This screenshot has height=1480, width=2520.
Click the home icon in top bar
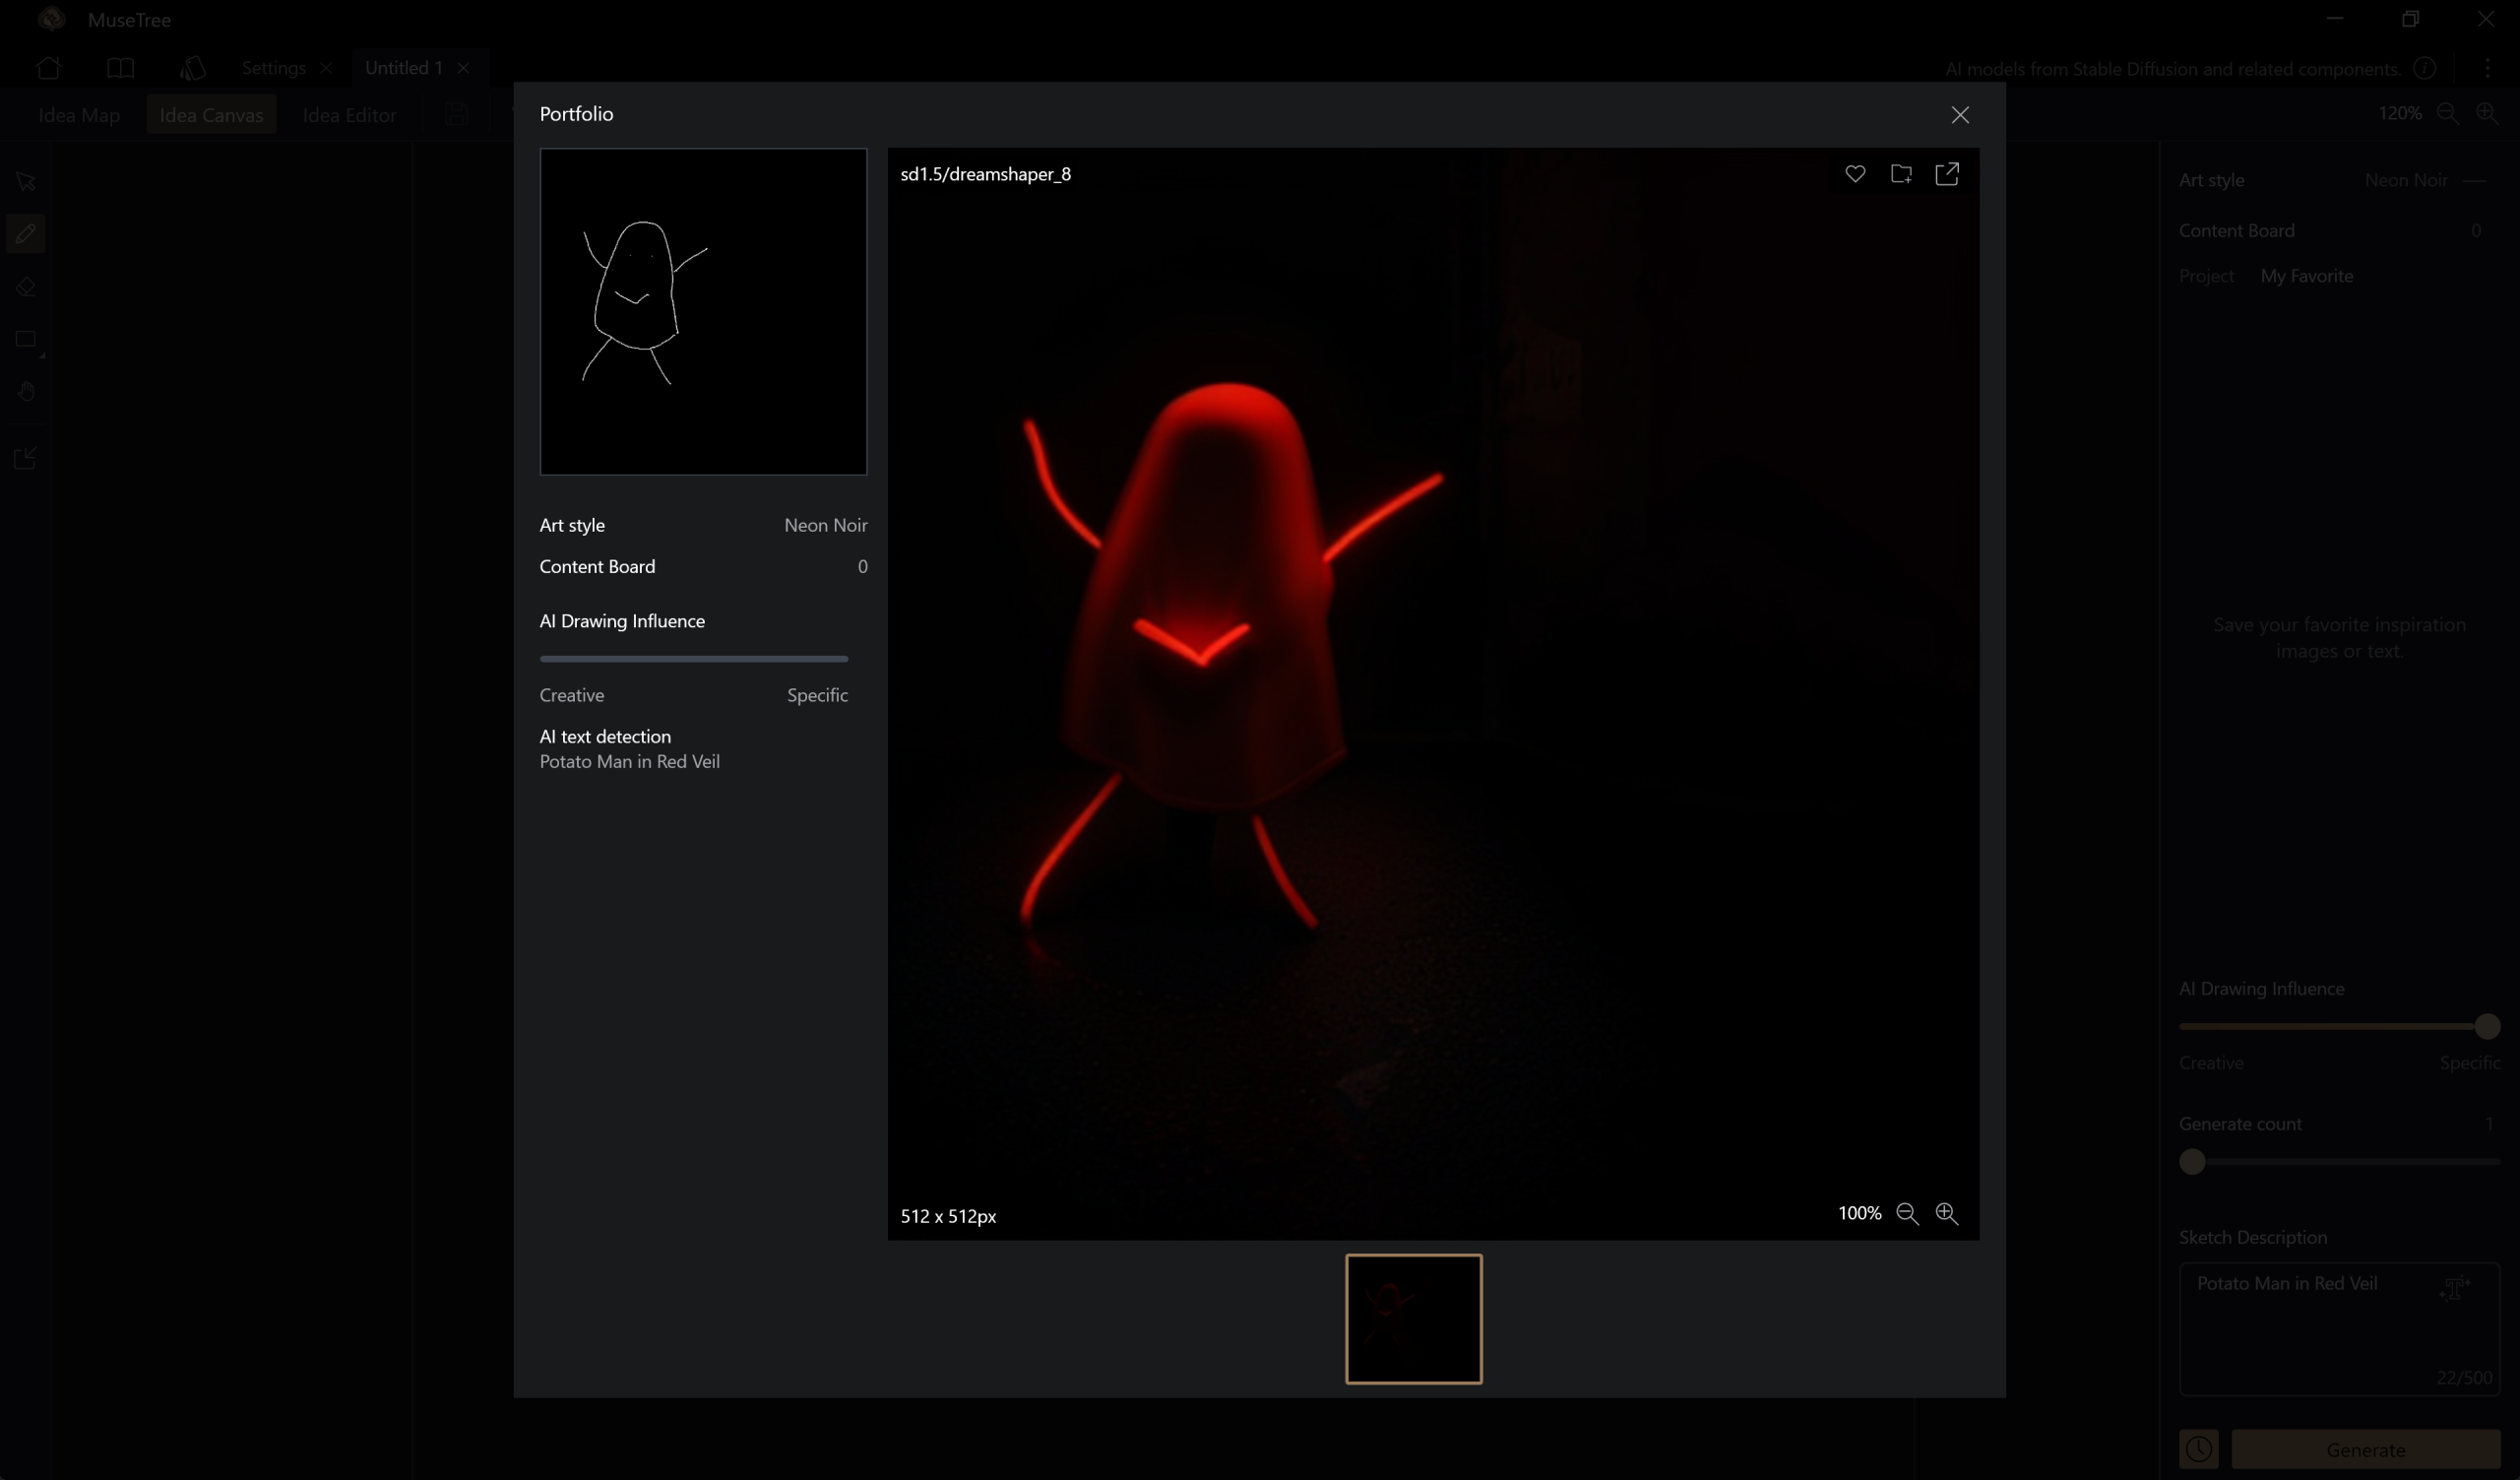coord(48,68)
